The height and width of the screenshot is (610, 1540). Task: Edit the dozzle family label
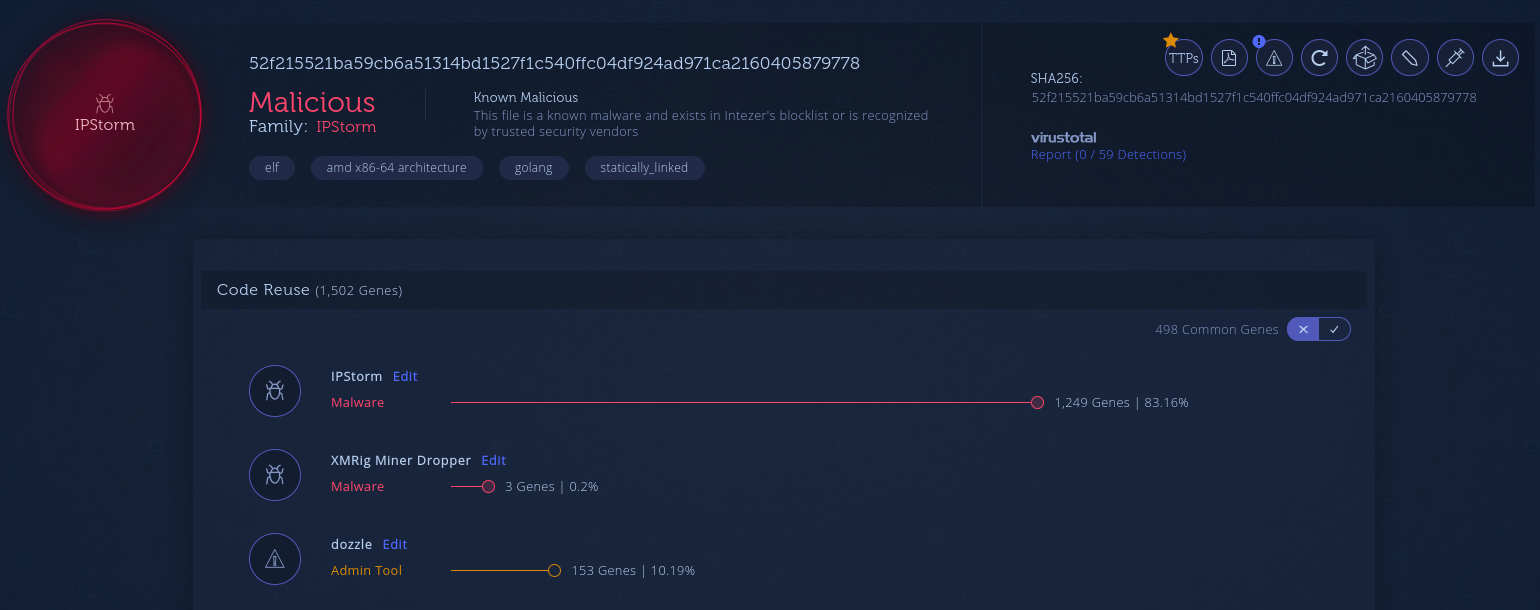click(x=395, y=545)
